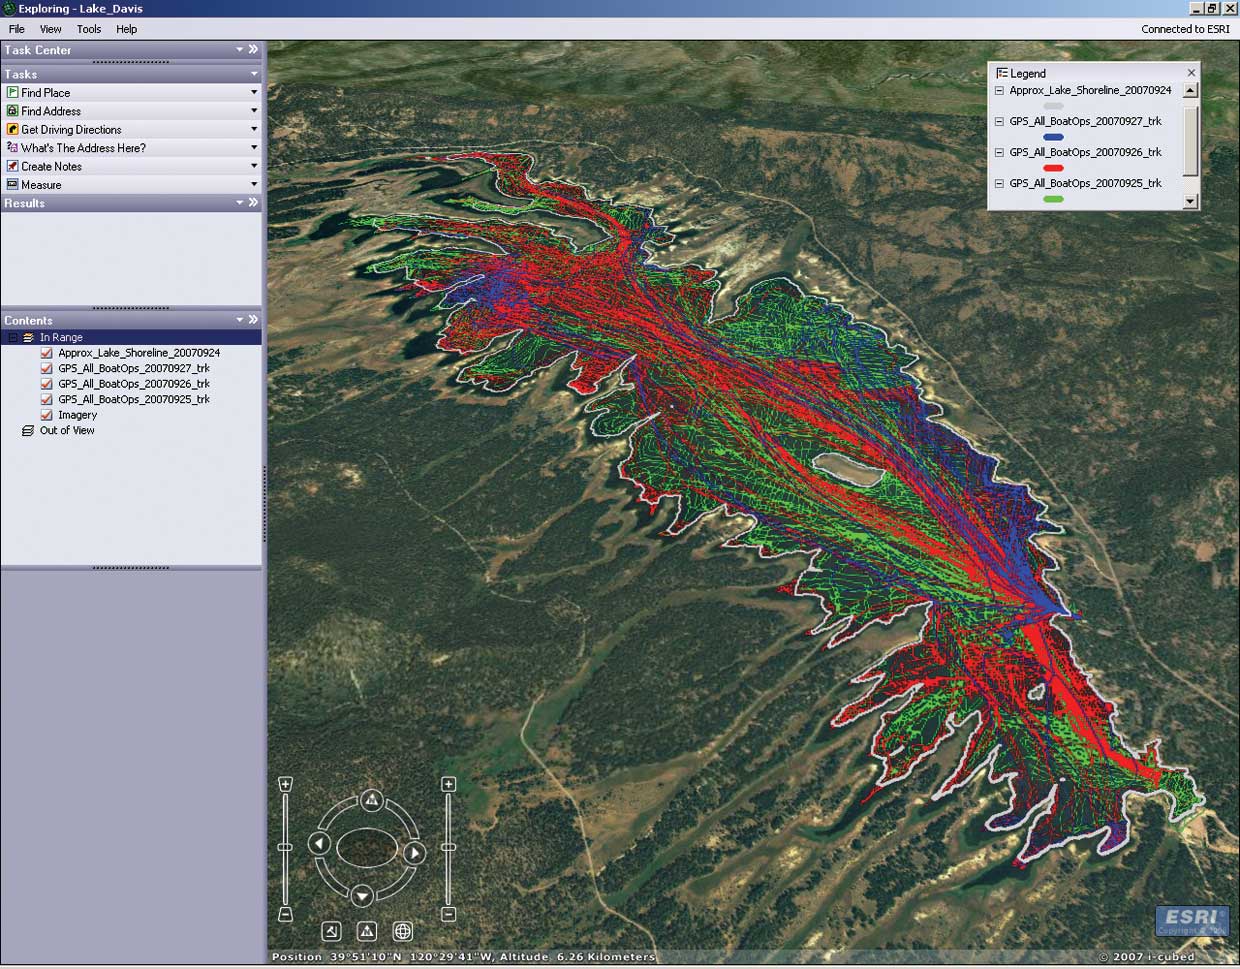Click the Get Driving Directions icon
Image resolution: width=1240 pixels, height=969 pixels.
point(12,129)
